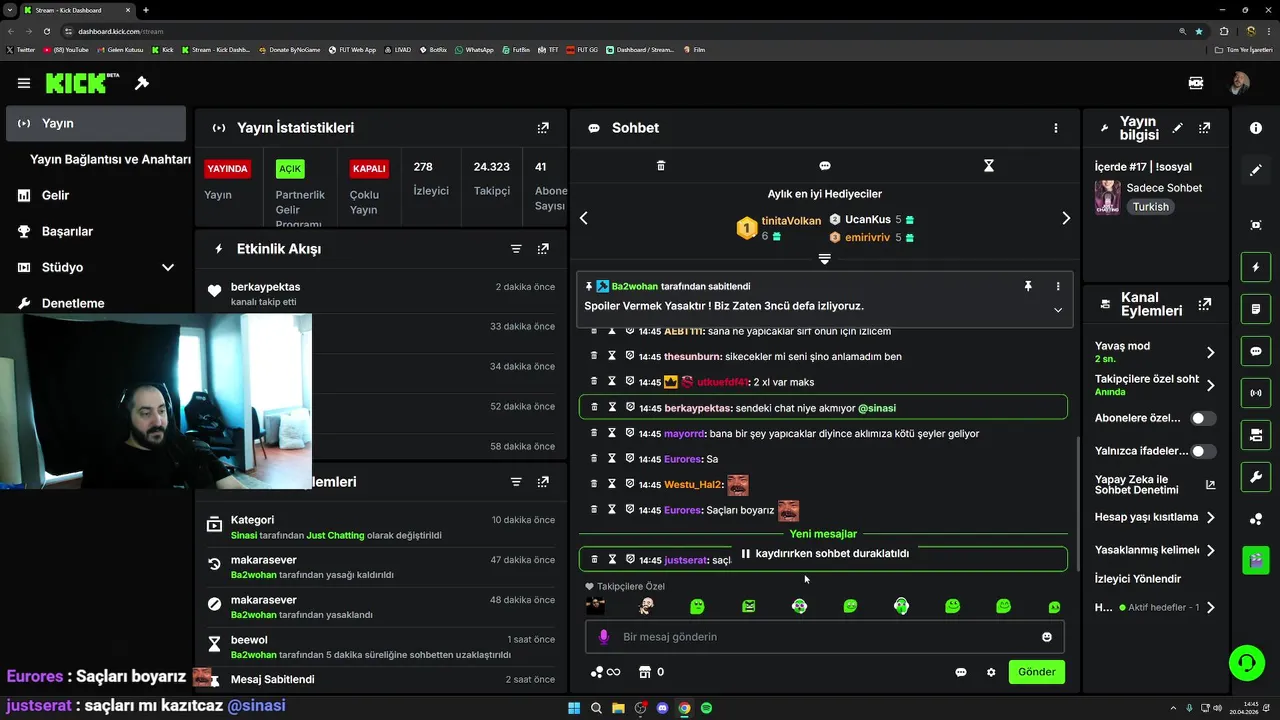Pop out the Etkinlik Akışı panel
Screen dimensions: 1280x720
tap(543, 249)
